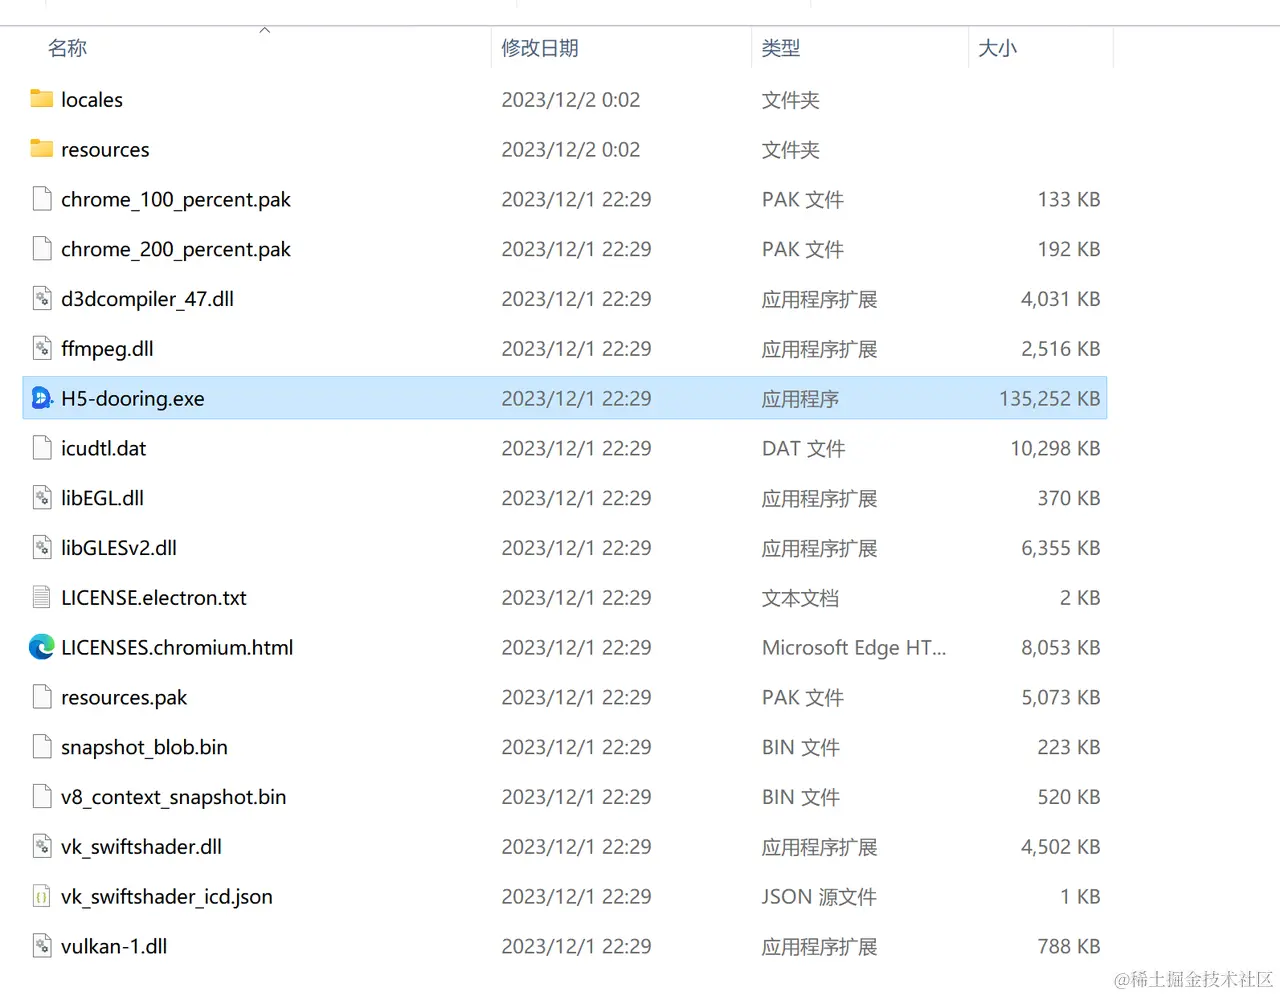Click the 788 KB size of vulkan-1.dll
The width and height of the screenshot is (1280, 996).
tap(1068, 947)
